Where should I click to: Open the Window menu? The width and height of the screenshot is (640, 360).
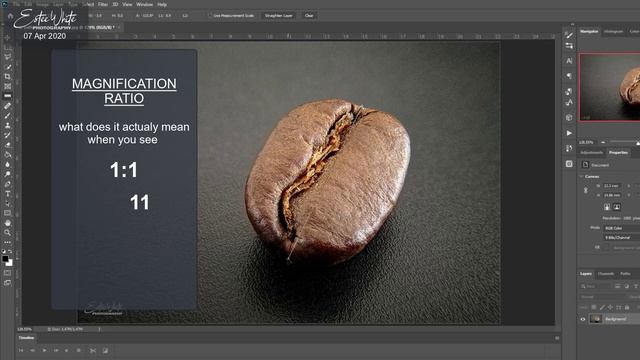click(144, 4)
